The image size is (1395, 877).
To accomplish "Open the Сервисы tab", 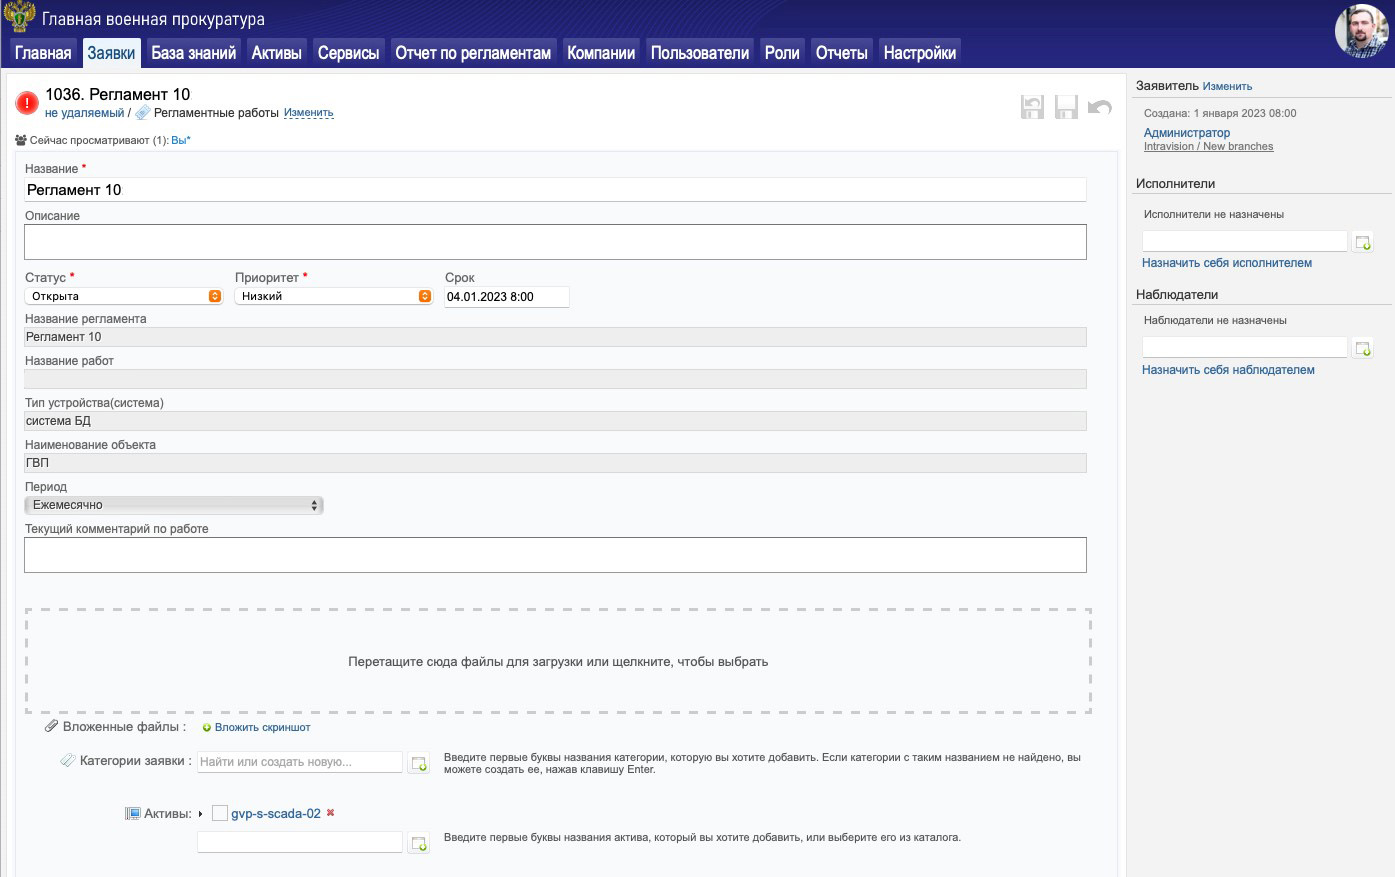I will pyautogui.click(x=348, y=53).
